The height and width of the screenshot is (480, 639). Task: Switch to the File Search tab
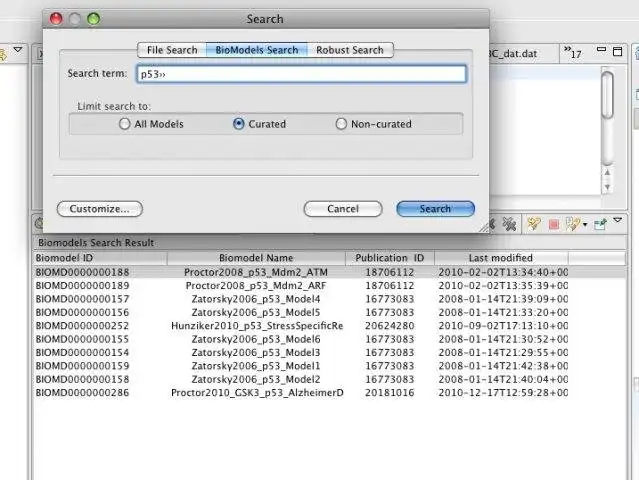point(172,50)
